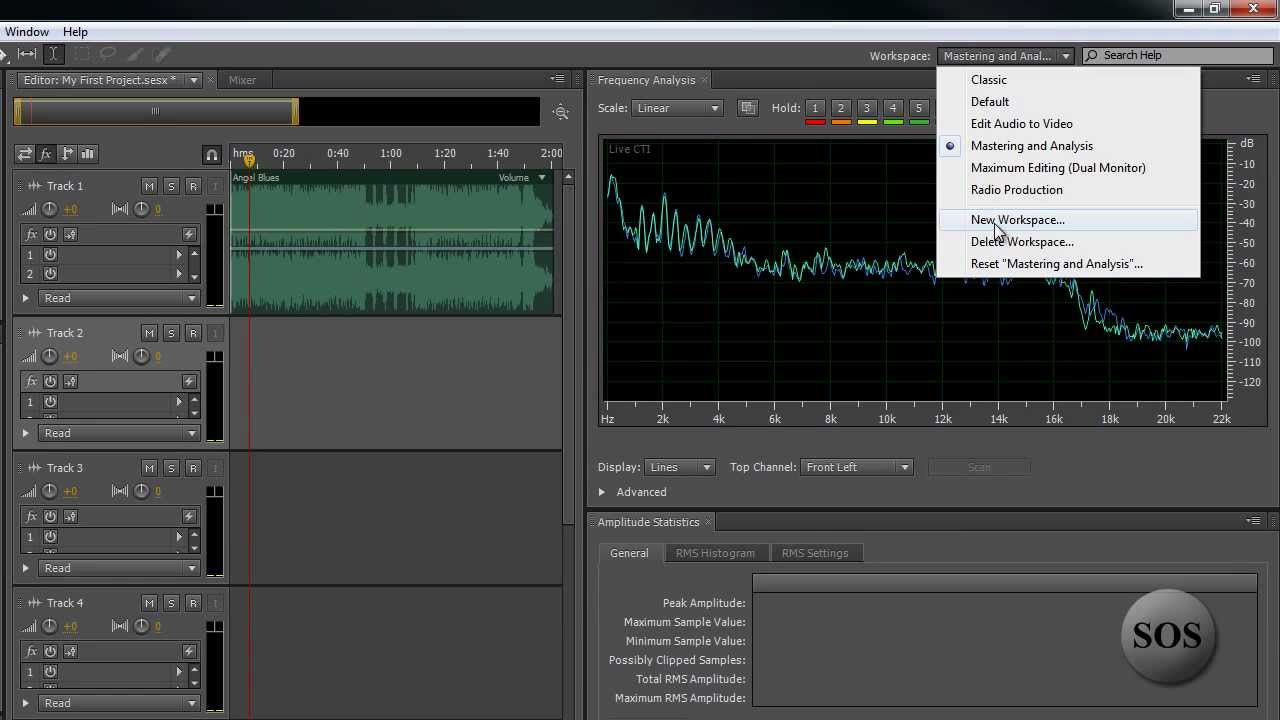Open Track 2 Read automation mode dropdown
Image resolution: width=1280 pixels, height=720 pixels.
(x=119, y=433)
